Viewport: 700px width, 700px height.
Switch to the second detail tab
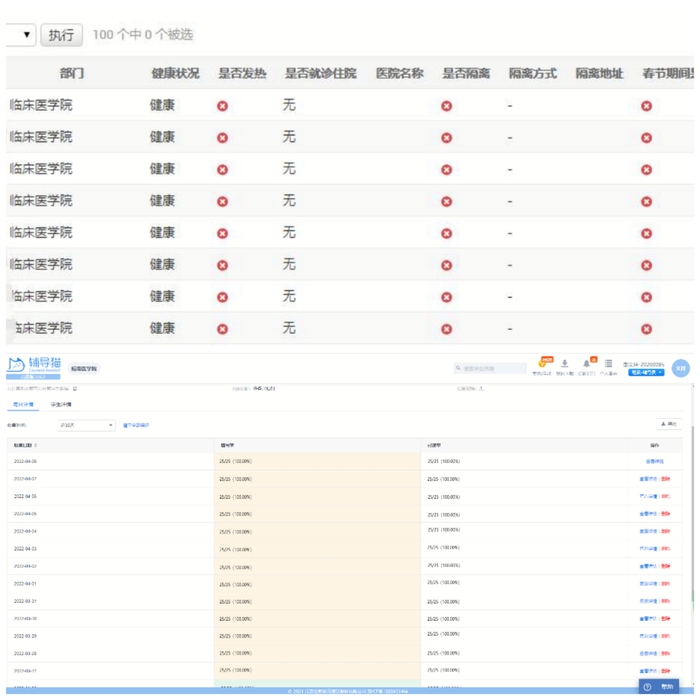coord(61,405)
